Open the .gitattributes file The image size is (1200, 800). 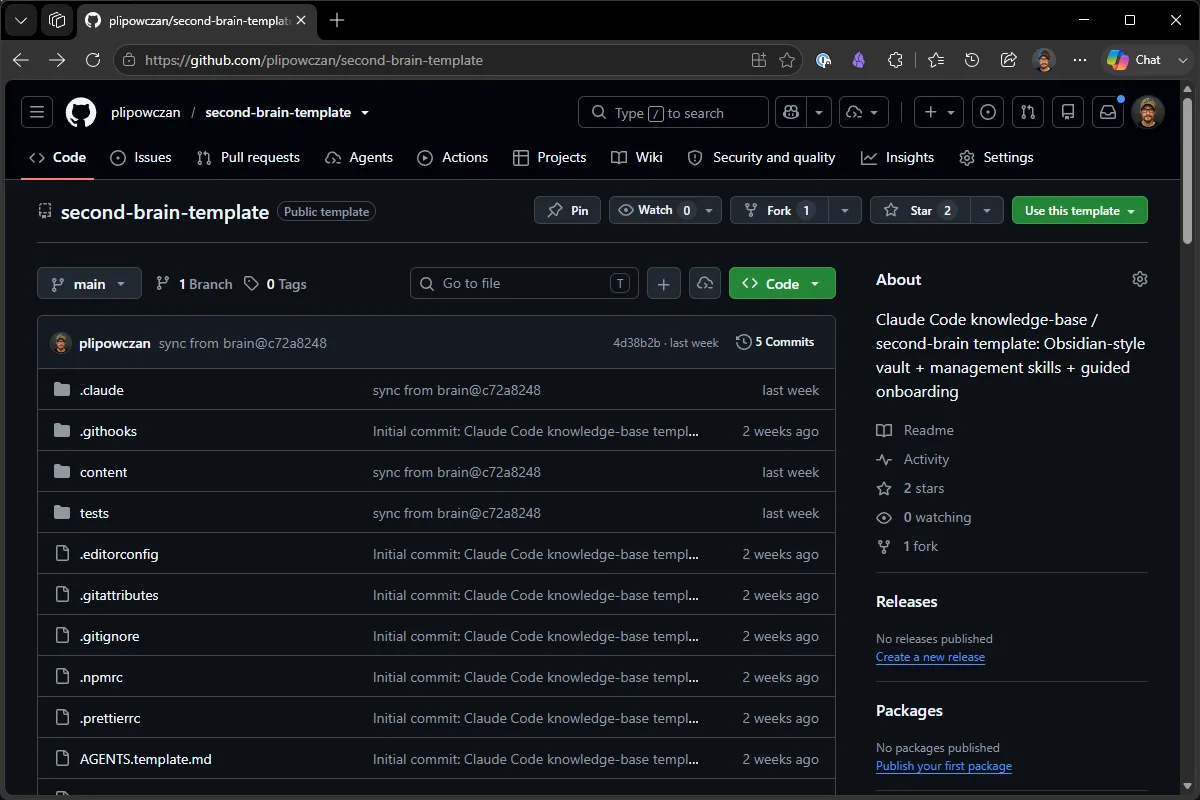(119, 595)
